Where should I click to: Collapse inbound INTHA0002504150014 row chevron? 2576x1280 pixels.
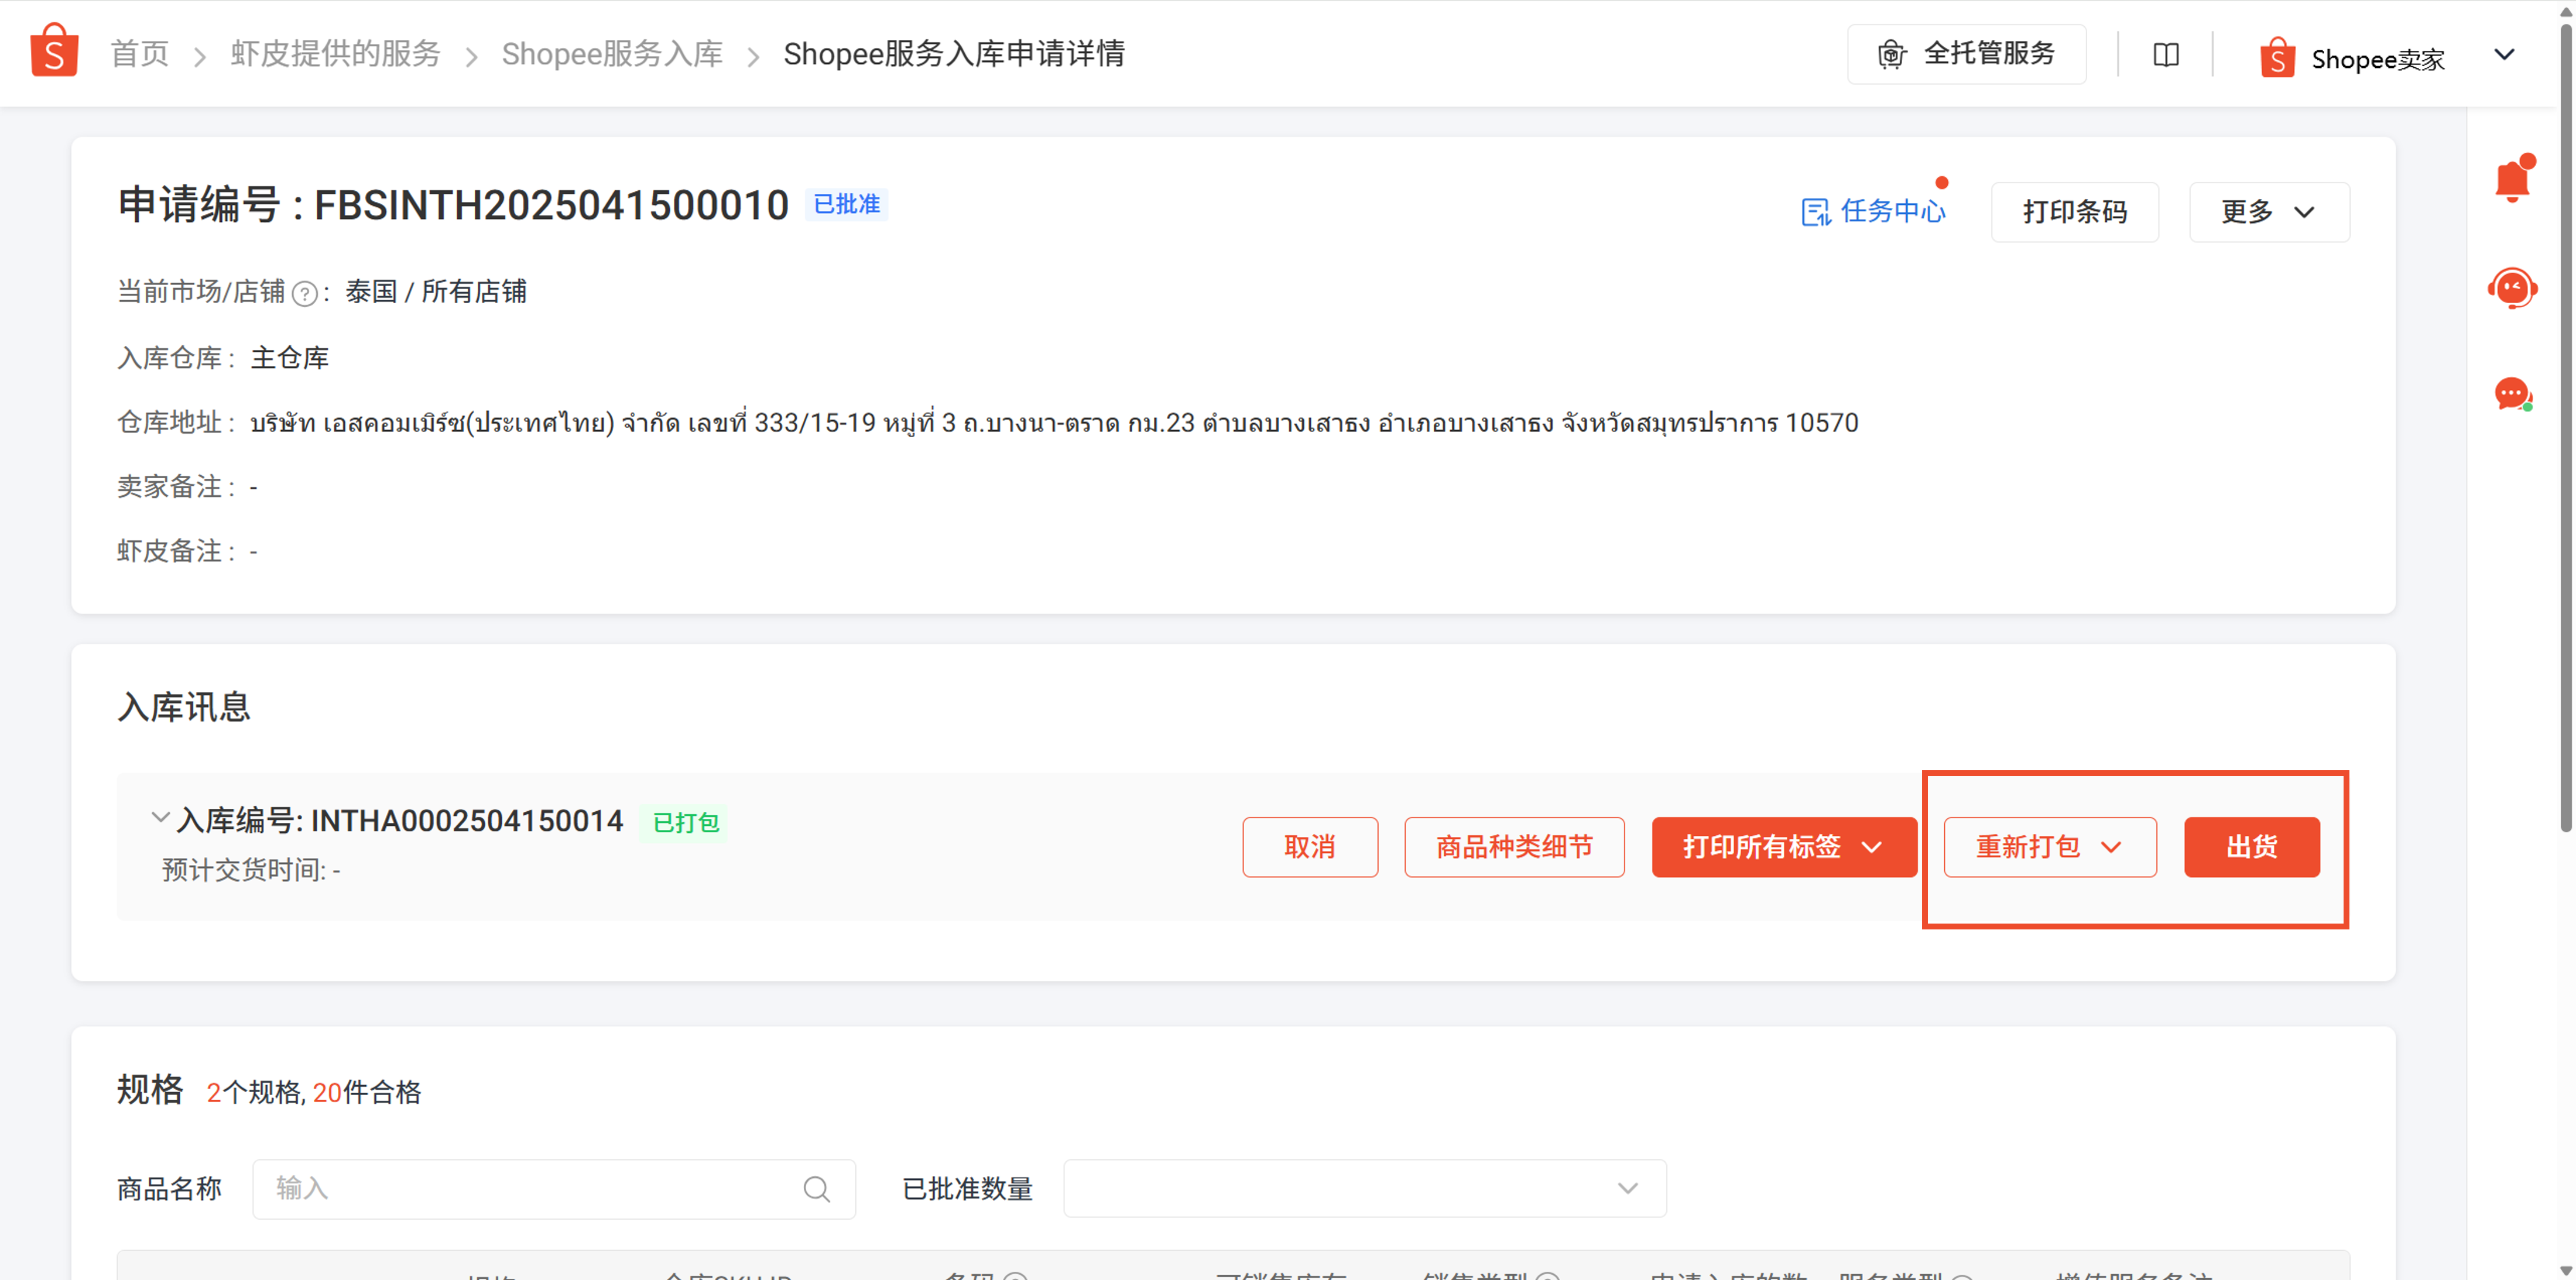click(x=159, y=817)
